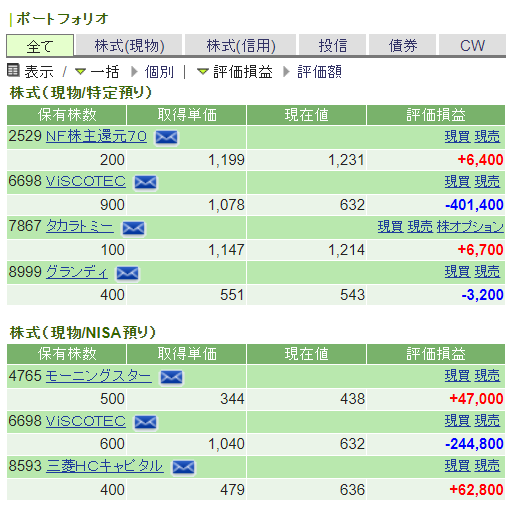Click the table icon next to 表示
The image size is (516, 513).
click(13, 70)
